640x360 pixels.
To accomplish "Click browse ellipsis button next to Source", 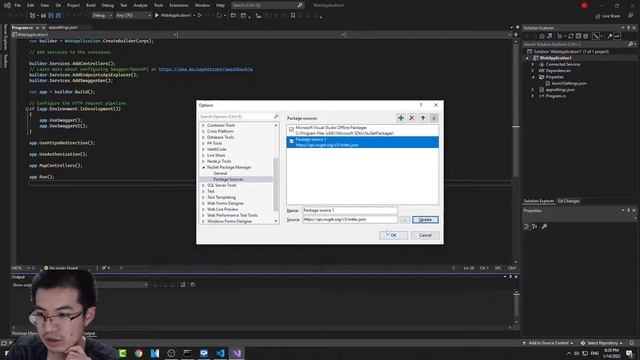I will [x=404, y=220].
